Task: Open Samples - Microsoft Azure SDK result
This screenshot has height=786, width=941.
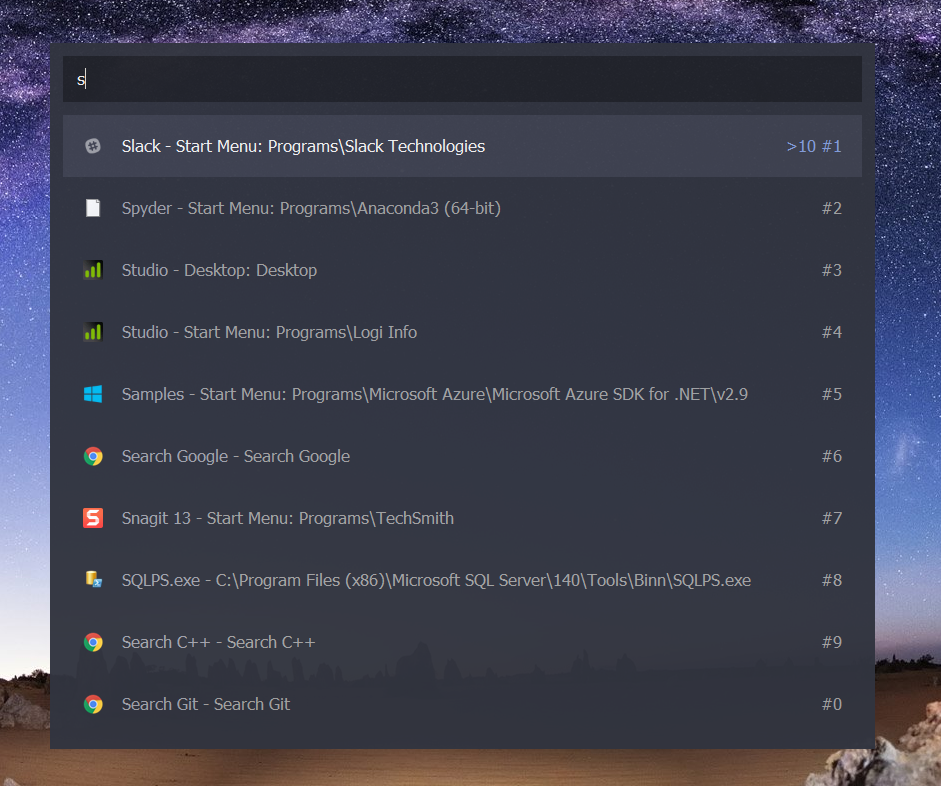Action: 462,394
